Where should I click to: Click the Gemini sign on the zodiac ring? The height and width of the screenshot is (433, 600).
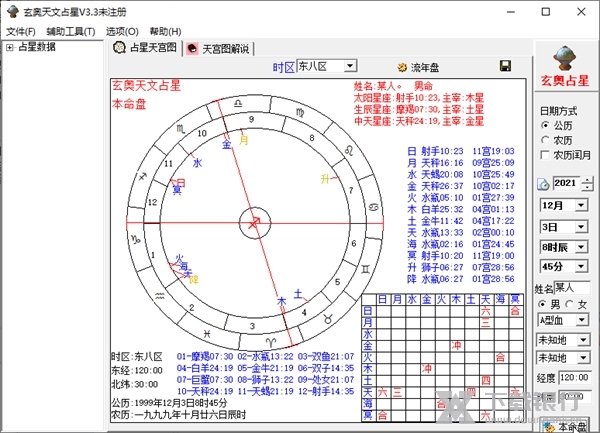click(365, 270)
